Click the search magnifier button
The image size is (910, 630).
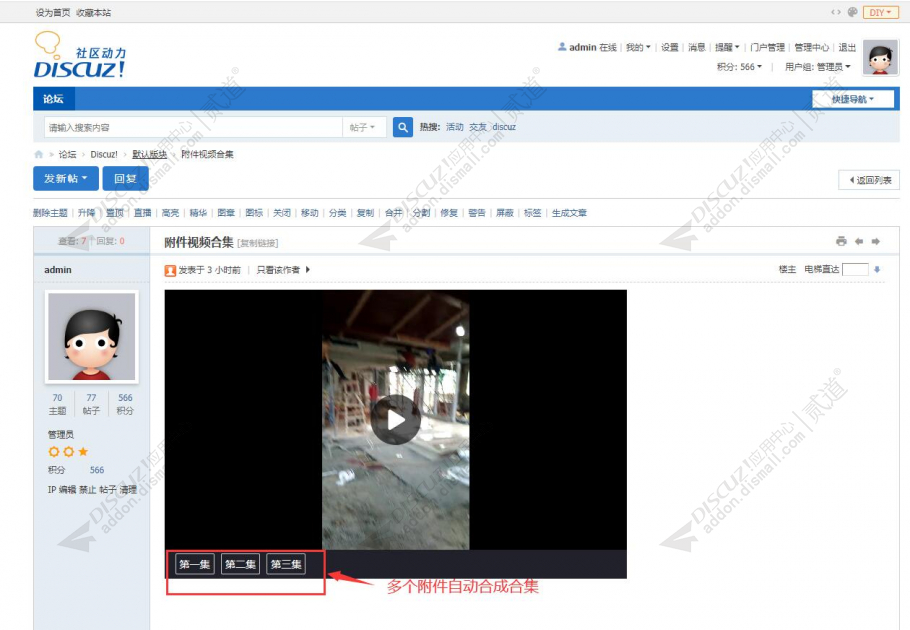[x=403, y=127]
